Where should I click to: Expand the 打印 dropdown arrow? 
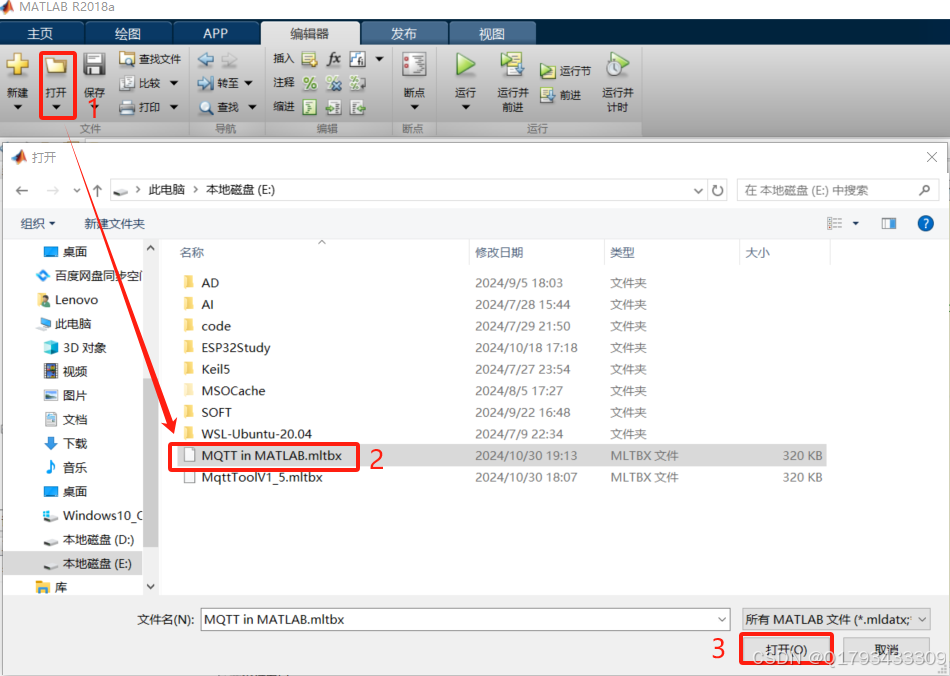click(174, 107)
